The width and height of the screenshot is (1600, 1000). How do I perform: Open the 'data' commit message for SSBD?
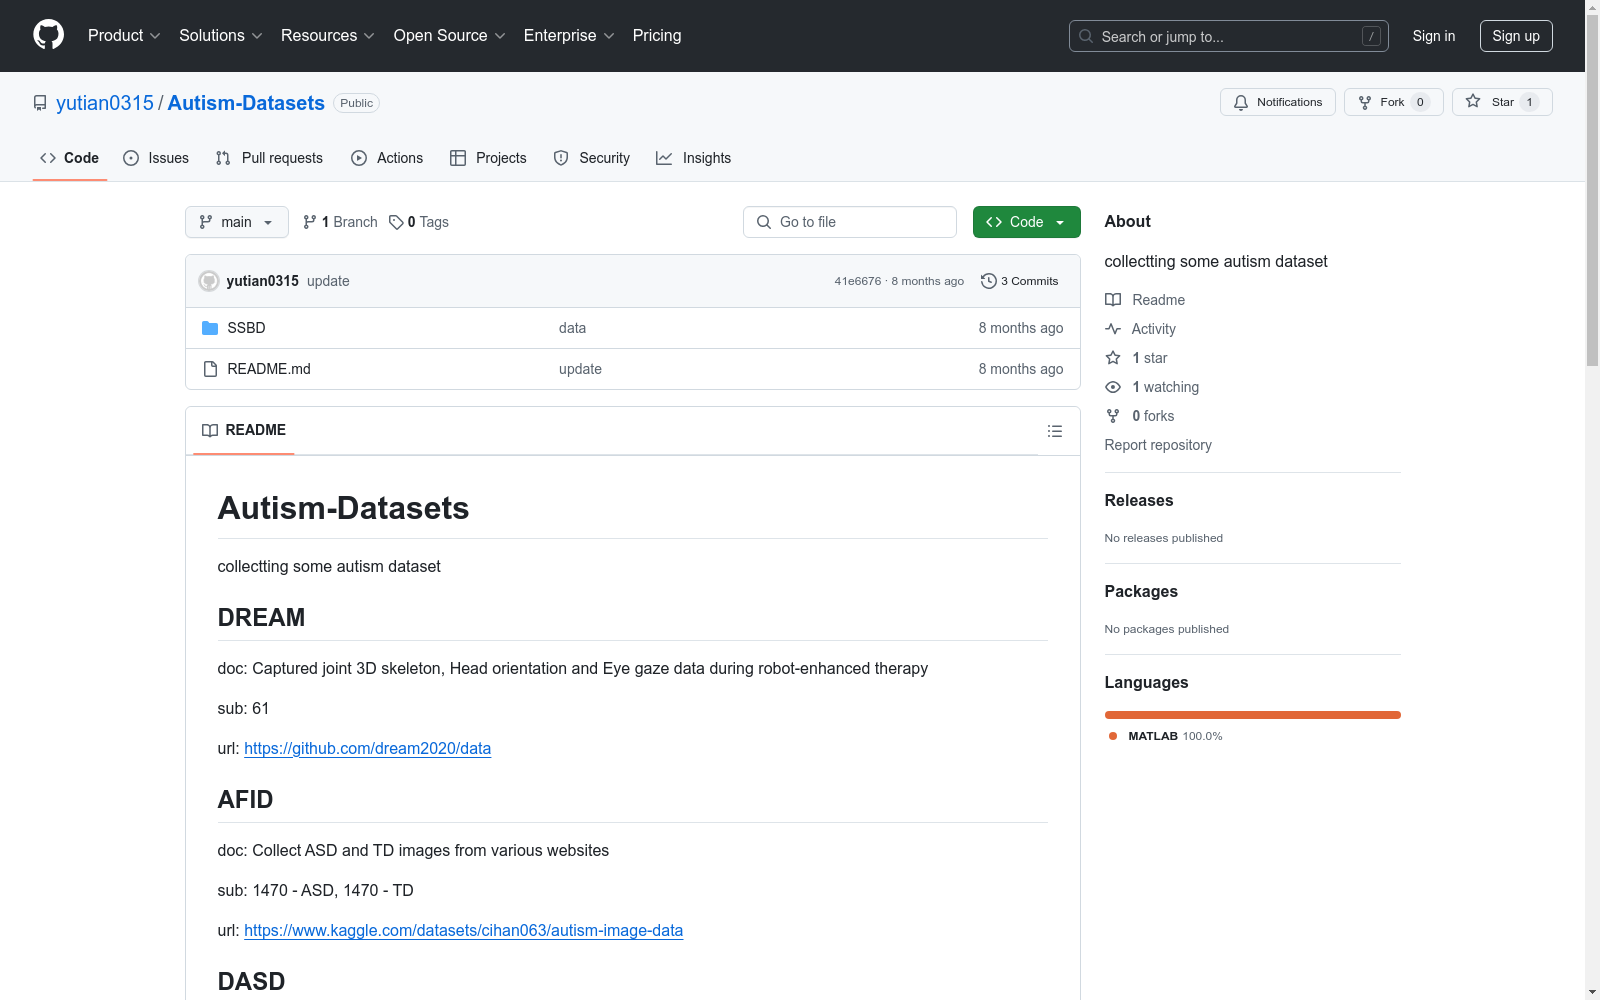pyautogui.click(x=572, y=328)
